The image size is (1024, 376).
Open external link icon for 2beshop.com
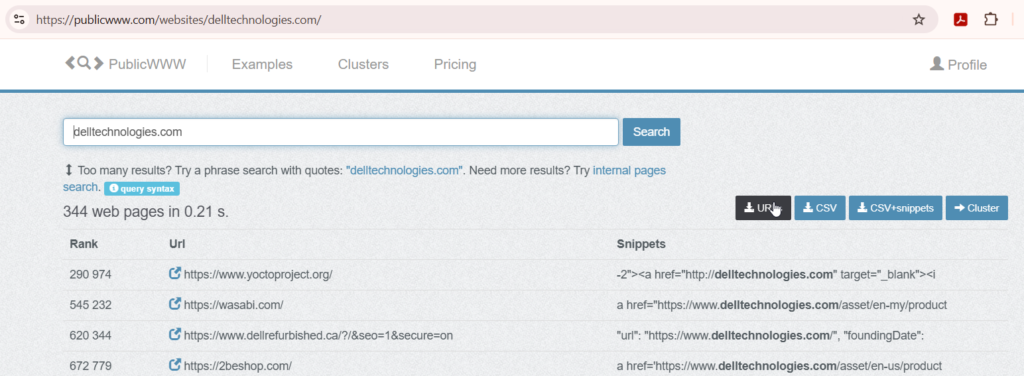(174, 365)
